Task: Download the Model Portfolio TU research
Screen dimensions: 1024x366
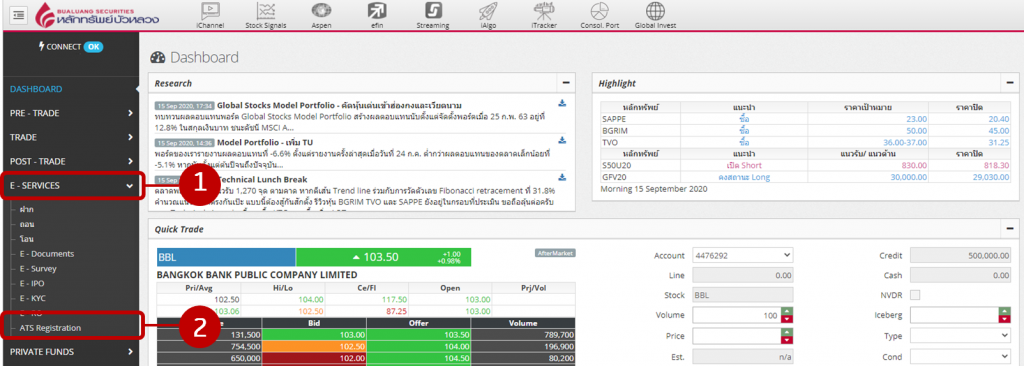Action: [562, 141]
